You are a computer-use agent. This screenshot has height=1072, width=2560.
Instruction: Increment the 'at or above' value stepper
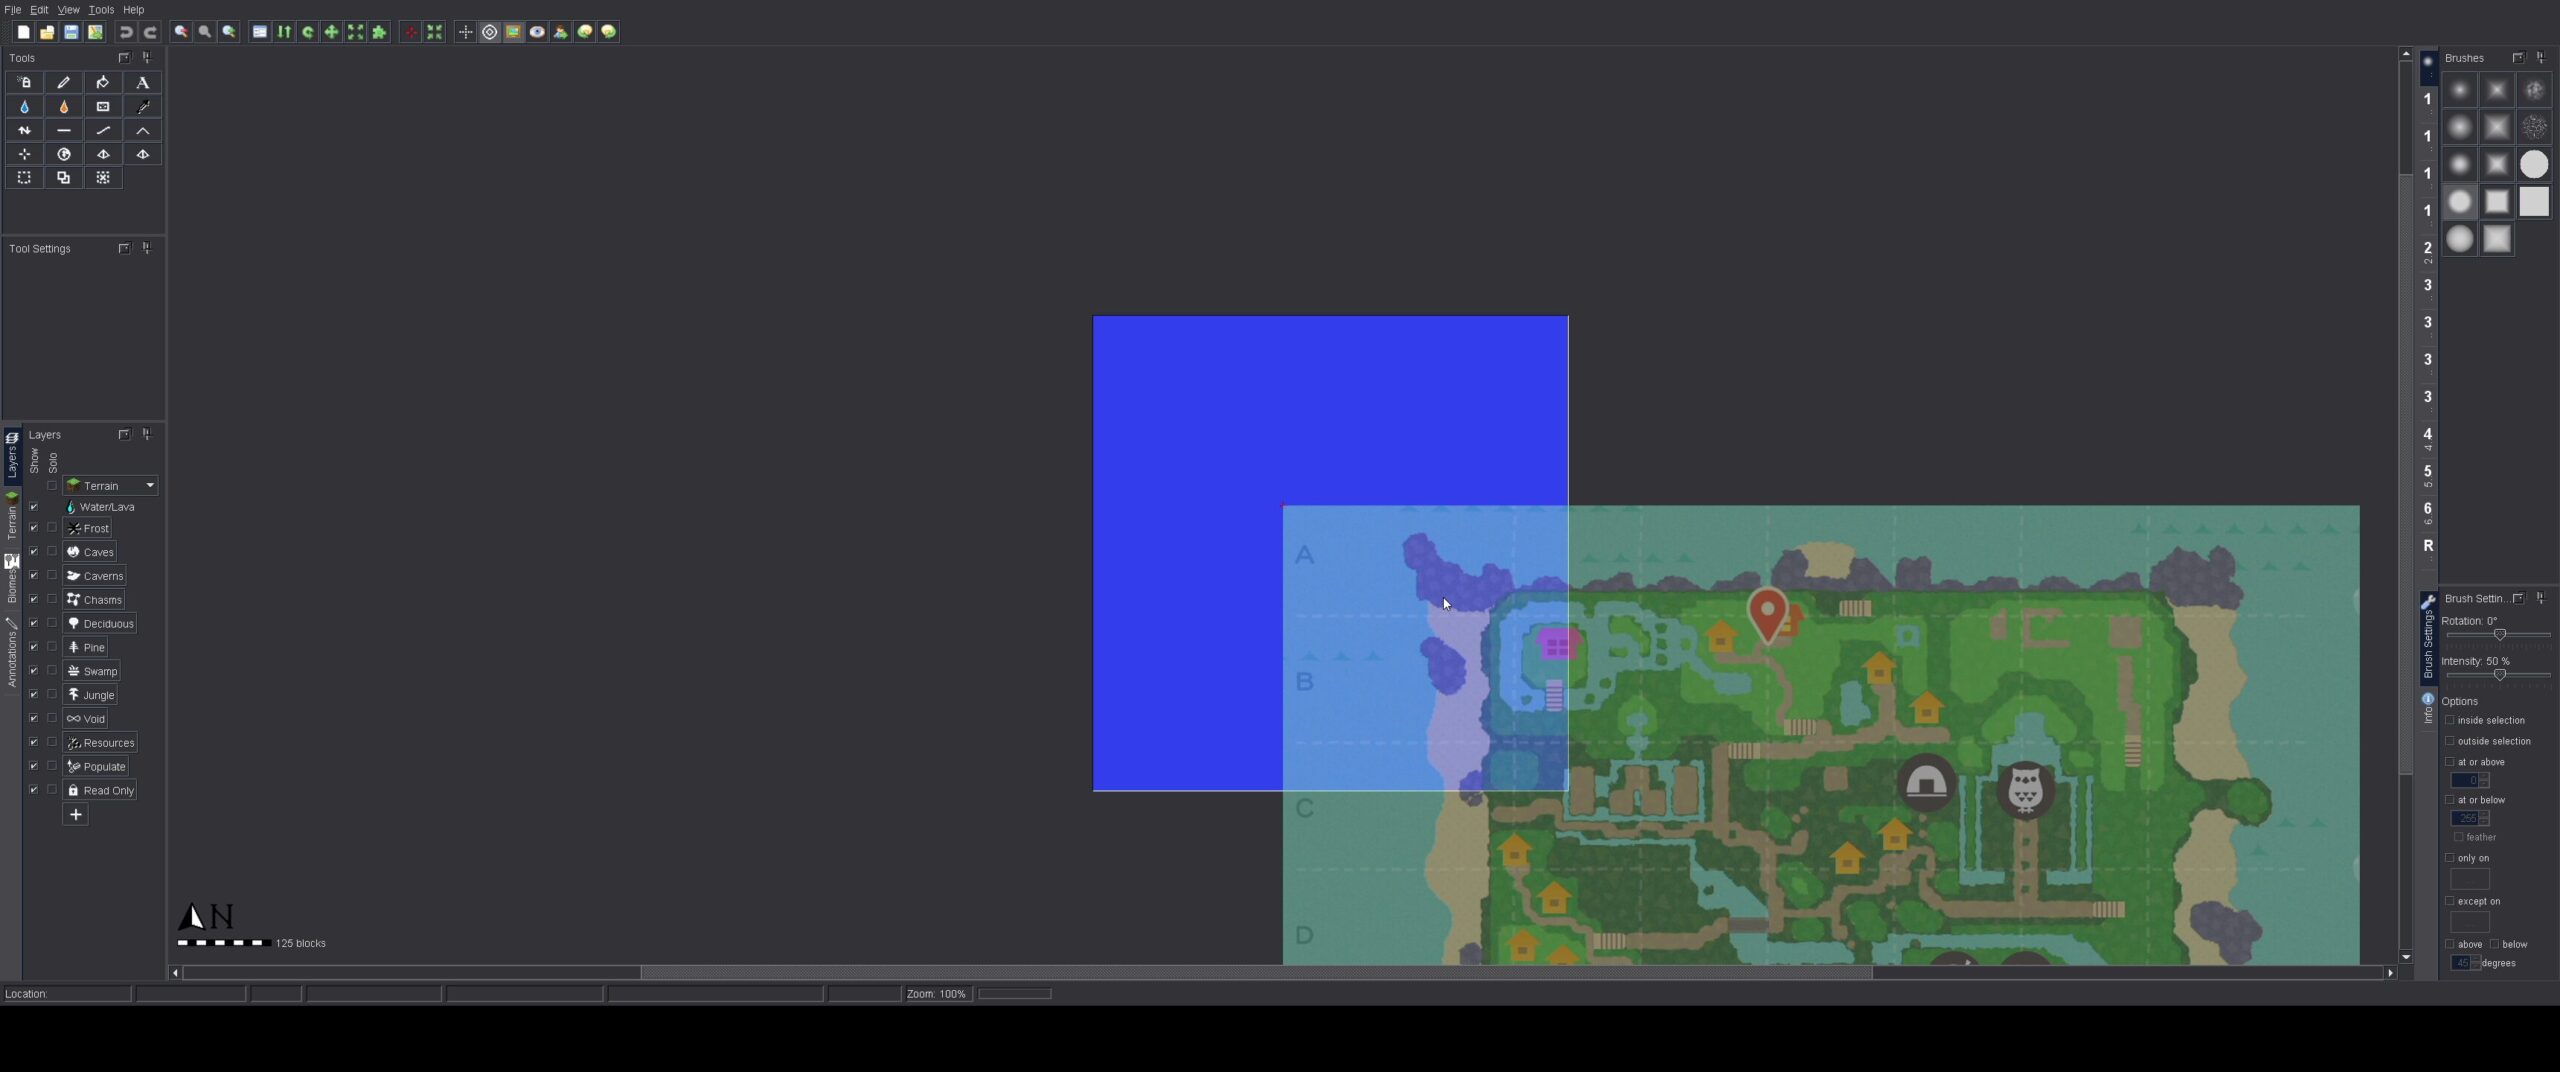tap(2484, 777)
